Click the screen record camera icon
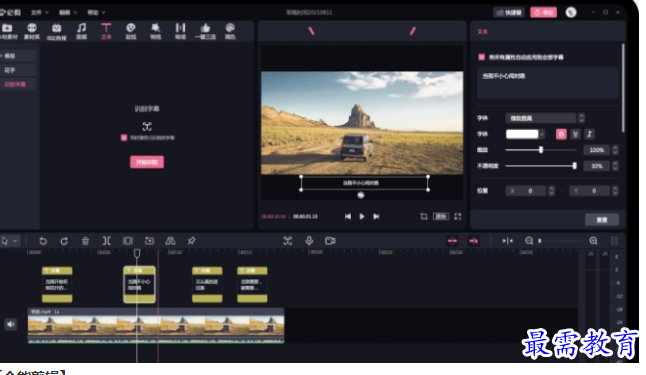This screenshot has width=646, height=375. click(330, 241)
